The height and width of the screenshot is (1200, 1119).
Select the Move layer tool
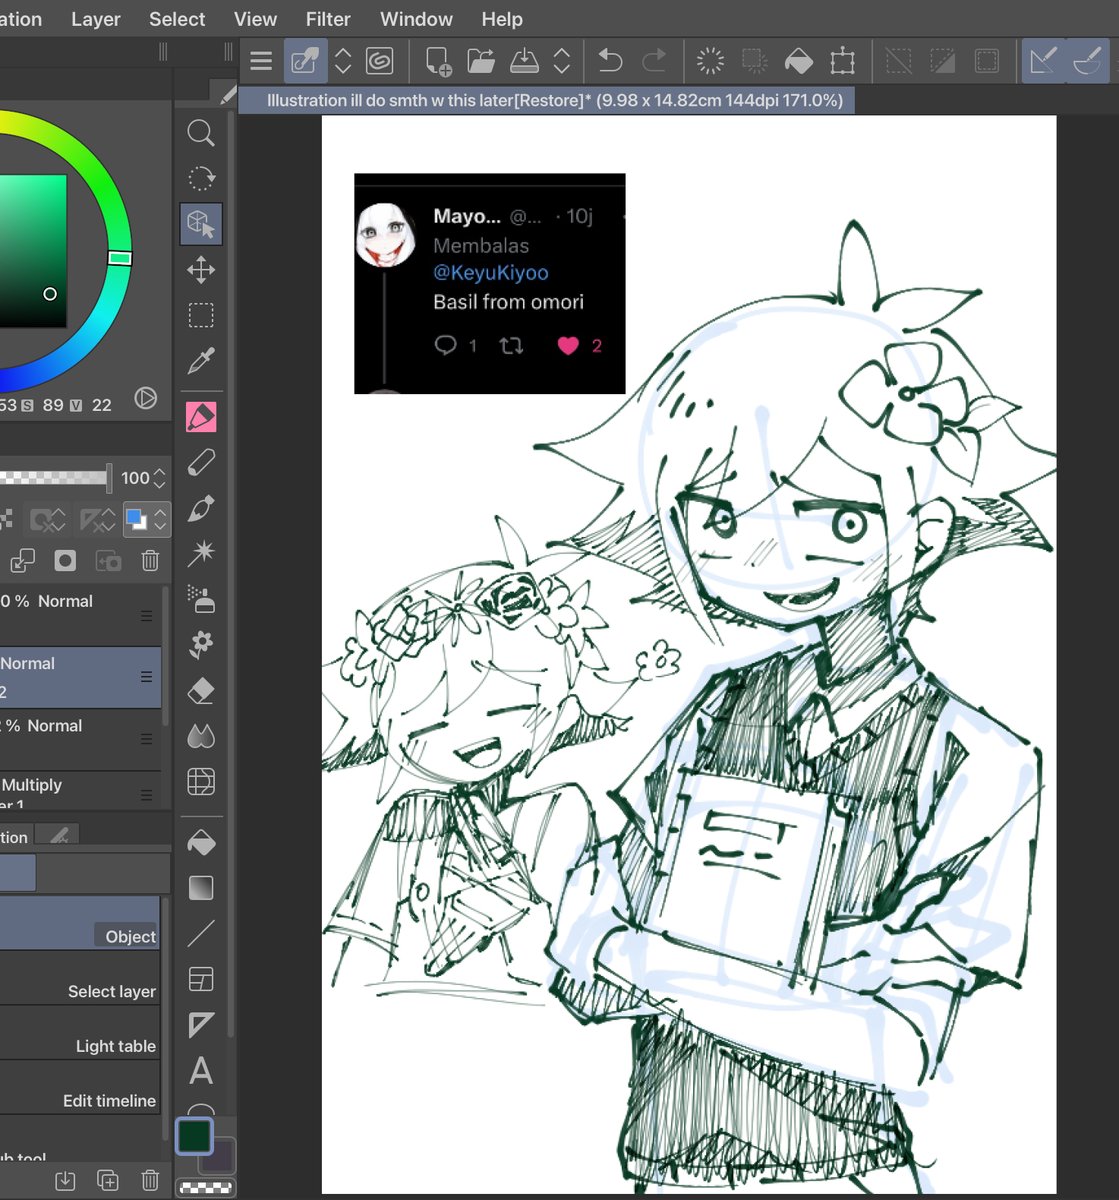pos(201,270)
